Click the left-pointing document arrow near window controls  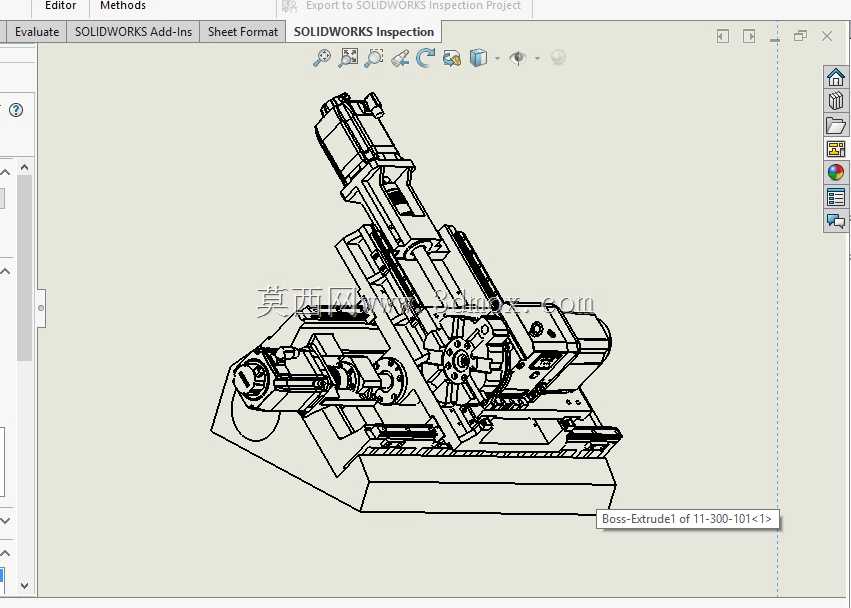click(x=722, y=36)
